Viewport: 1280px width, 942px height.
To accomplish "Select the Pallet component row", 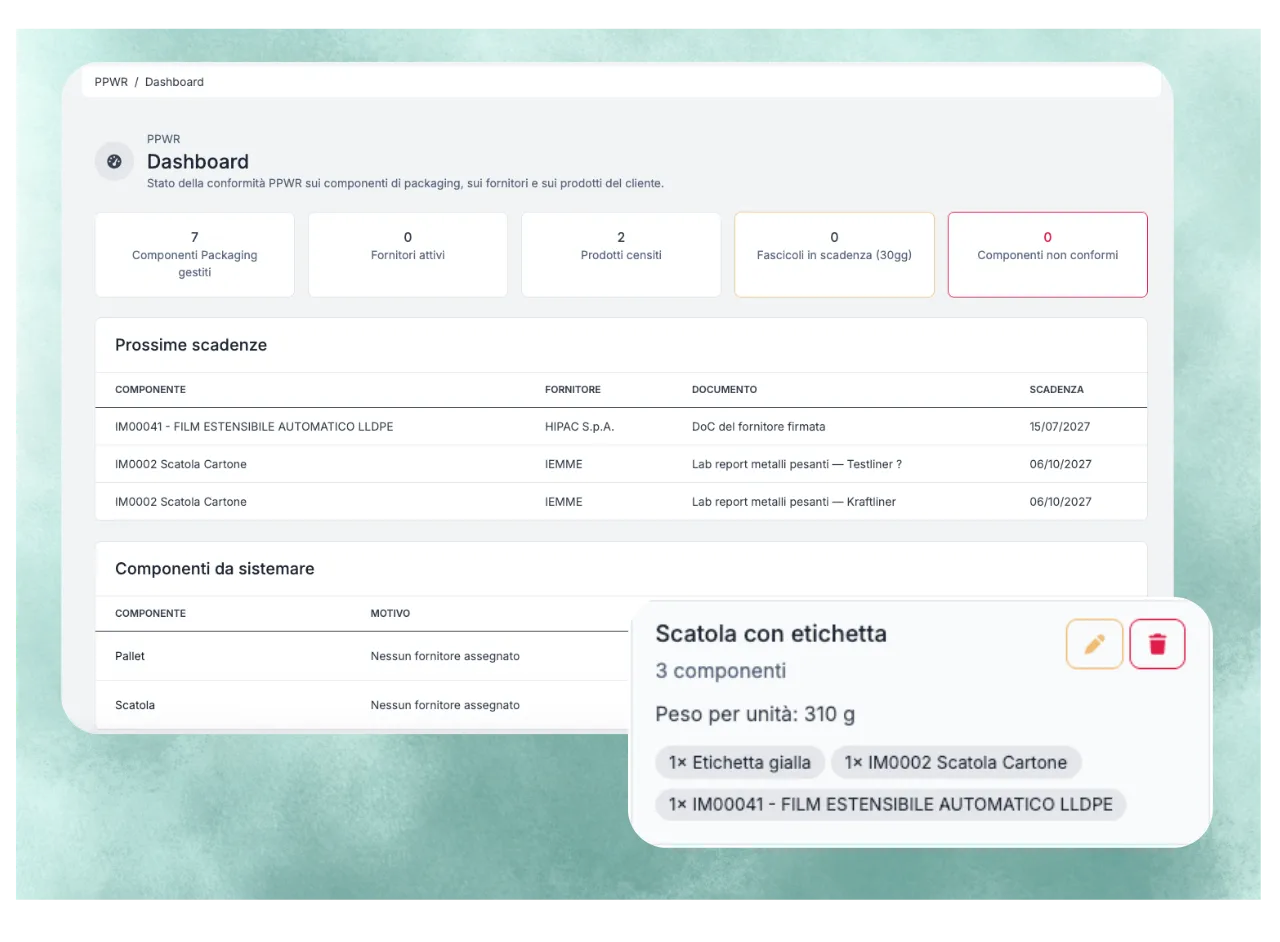I will pos(362,656).
